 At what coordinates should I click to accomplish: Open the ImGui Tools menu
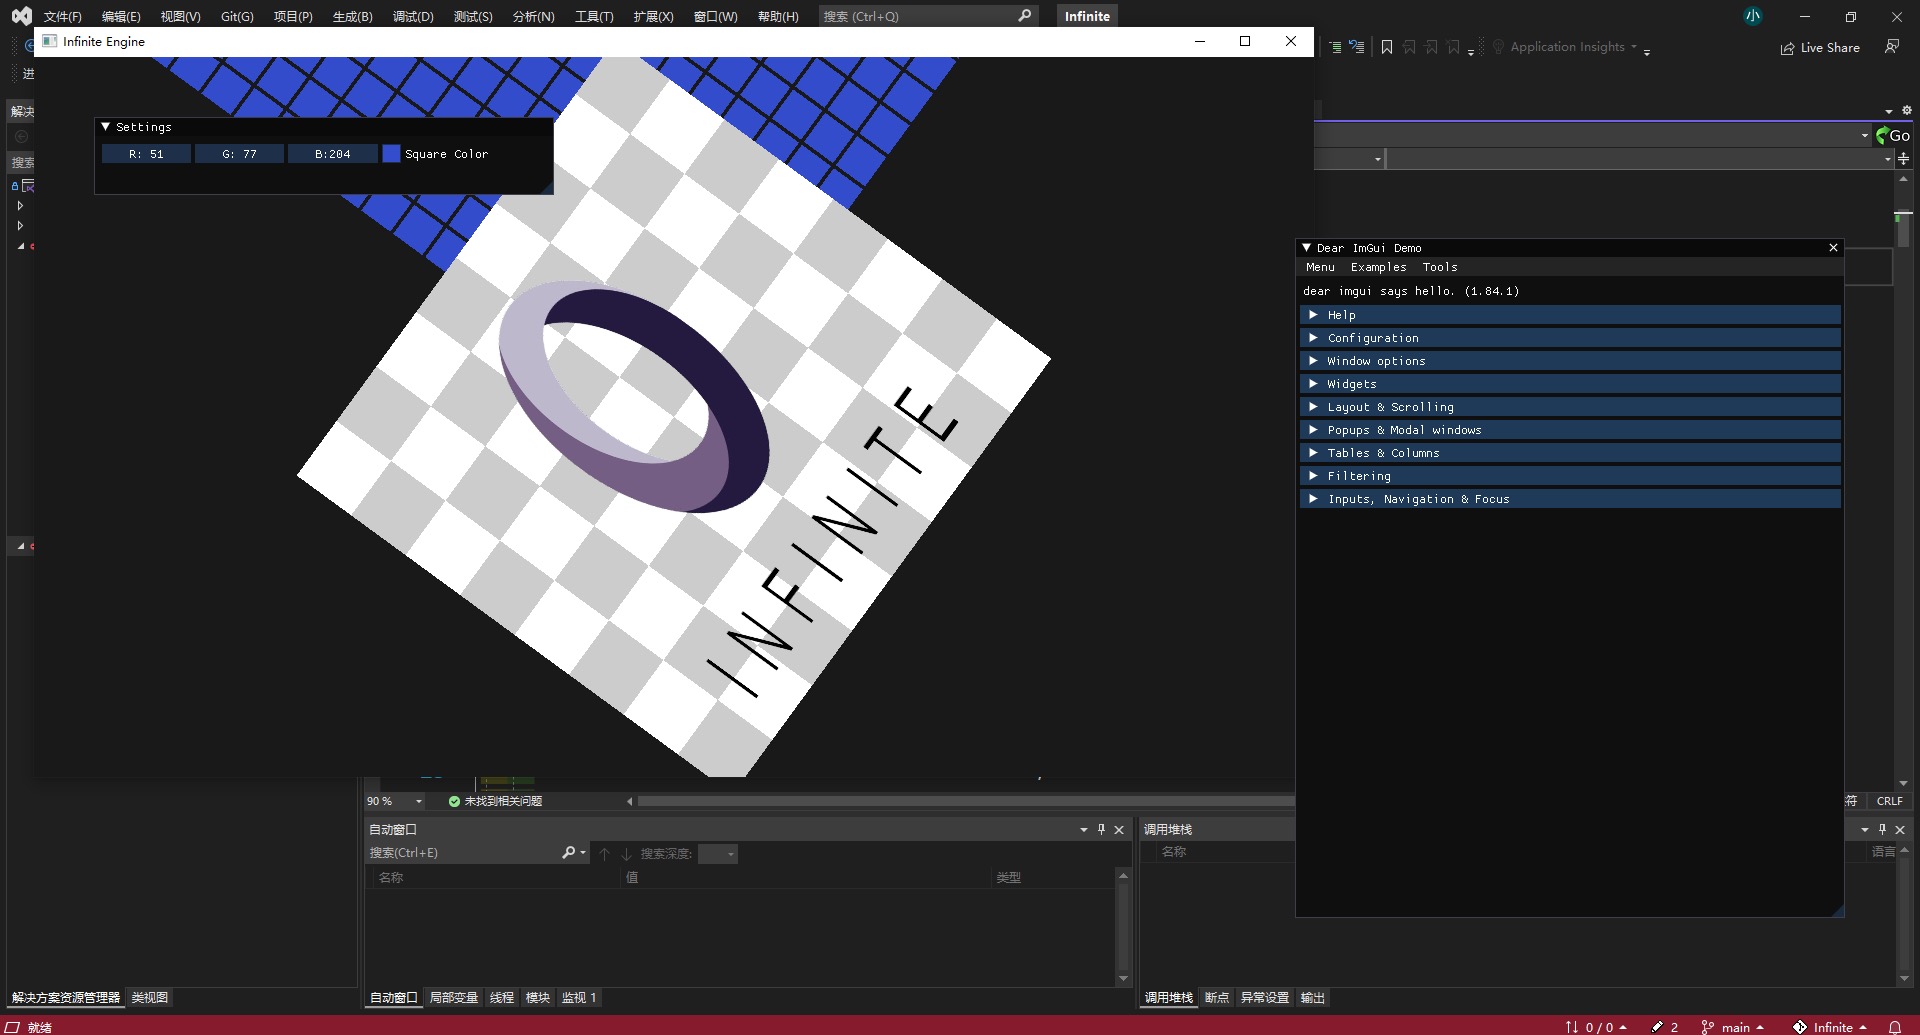coord(1440,267)
